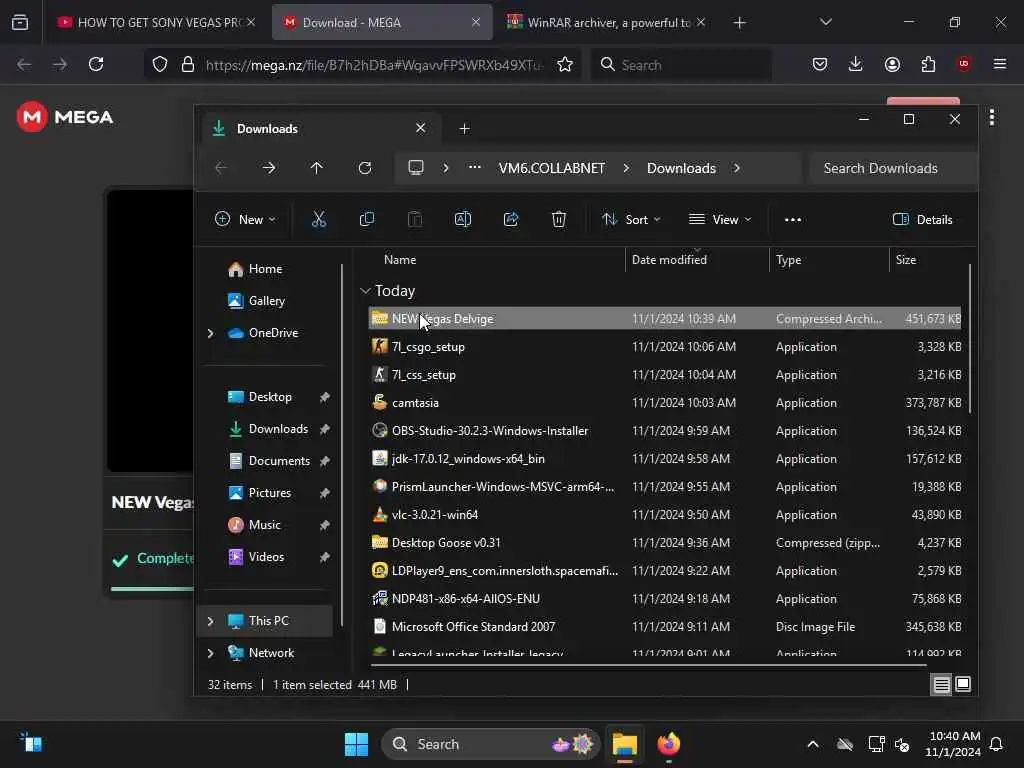Switch to the Download - MEGA tab
Screen dimensions: 1024x768
click(x=381, y=22)
